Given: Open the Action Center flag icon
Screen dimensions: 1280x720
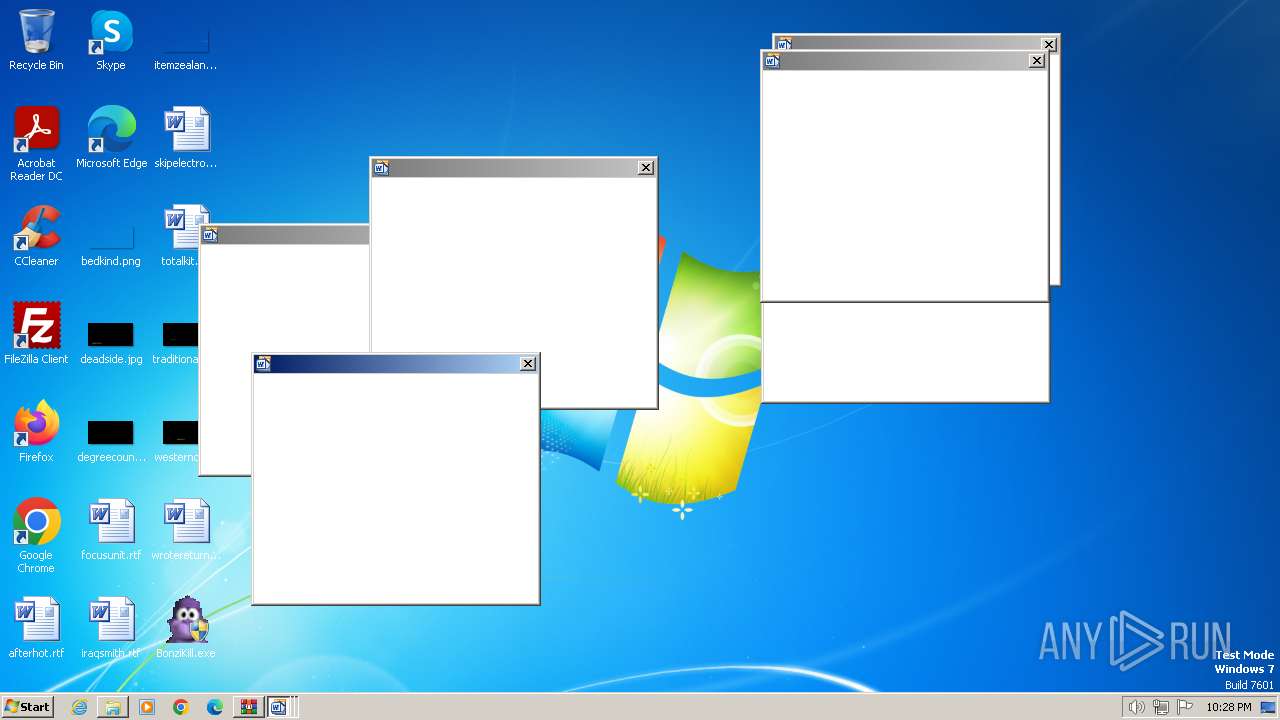Looking at the screenshot, I should [x=1185, y=707].
